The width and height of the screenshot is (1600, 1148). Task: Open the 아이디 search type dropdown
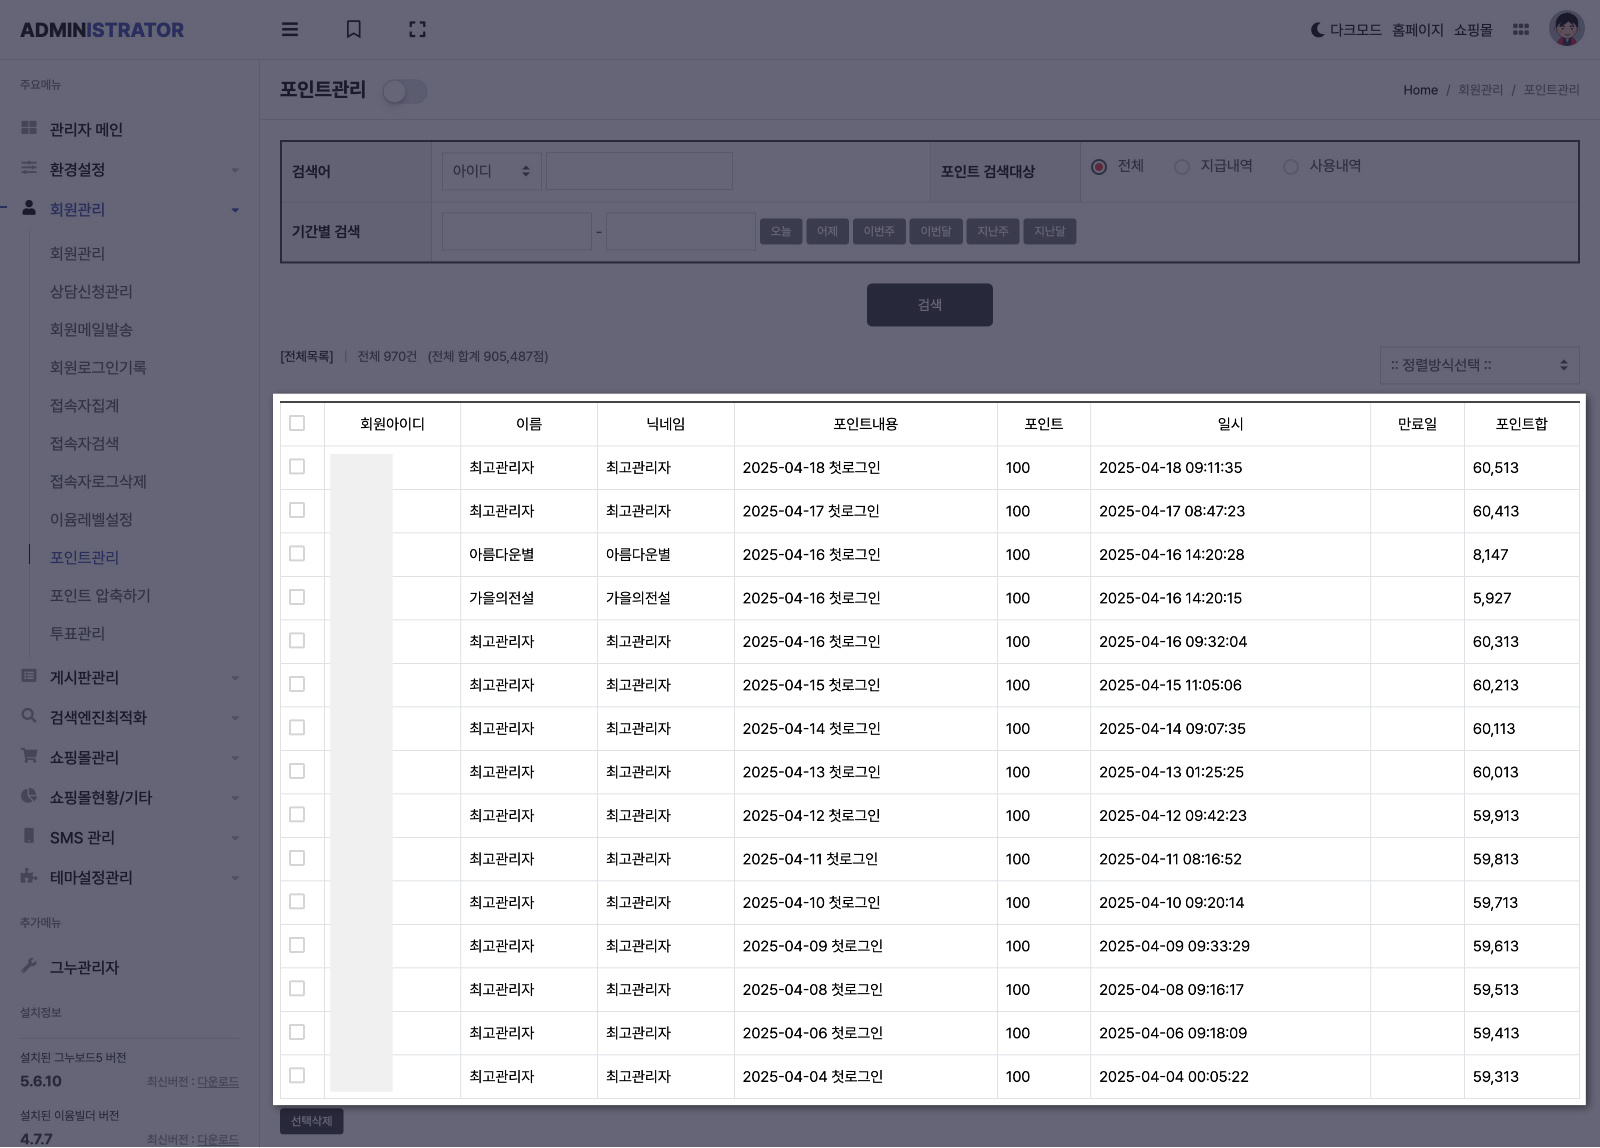pyautogui.click(x=491, y=171)
